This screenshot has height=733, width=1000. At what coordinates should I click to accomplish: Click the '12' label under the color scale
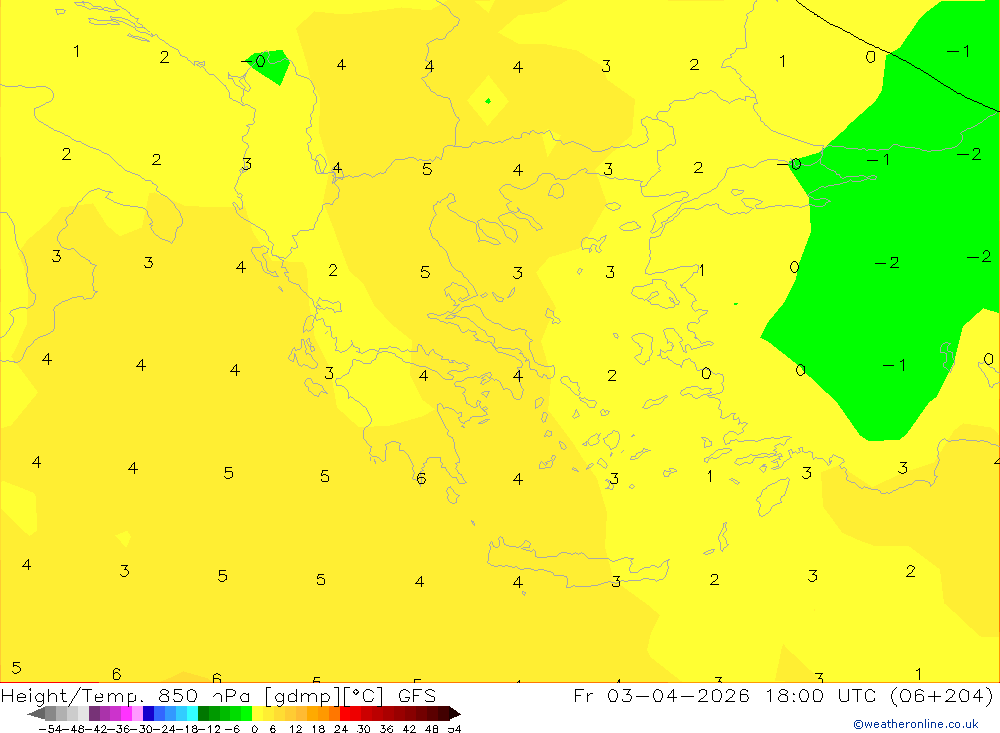tap(295, 729)
